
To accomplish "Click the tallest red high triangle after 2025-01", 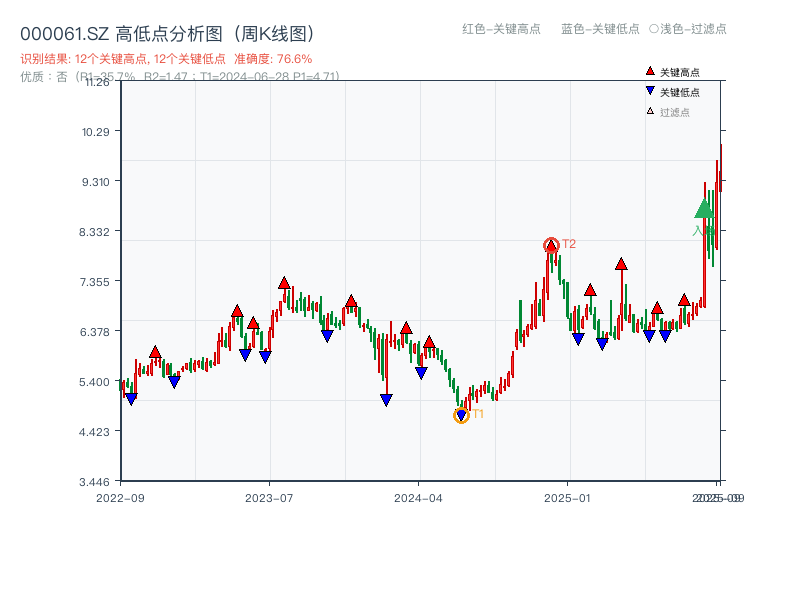I will (621, 264).
